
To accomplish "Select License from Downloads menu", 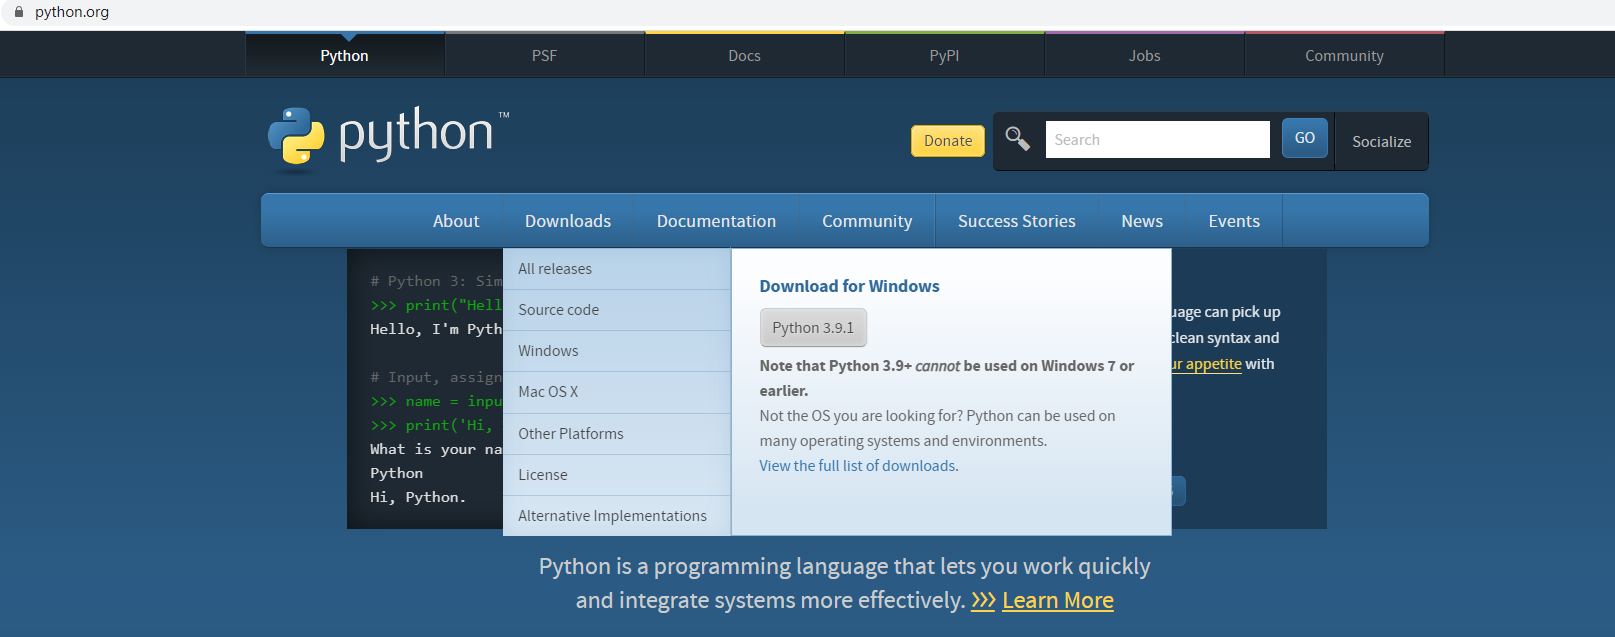I will 617,475.
